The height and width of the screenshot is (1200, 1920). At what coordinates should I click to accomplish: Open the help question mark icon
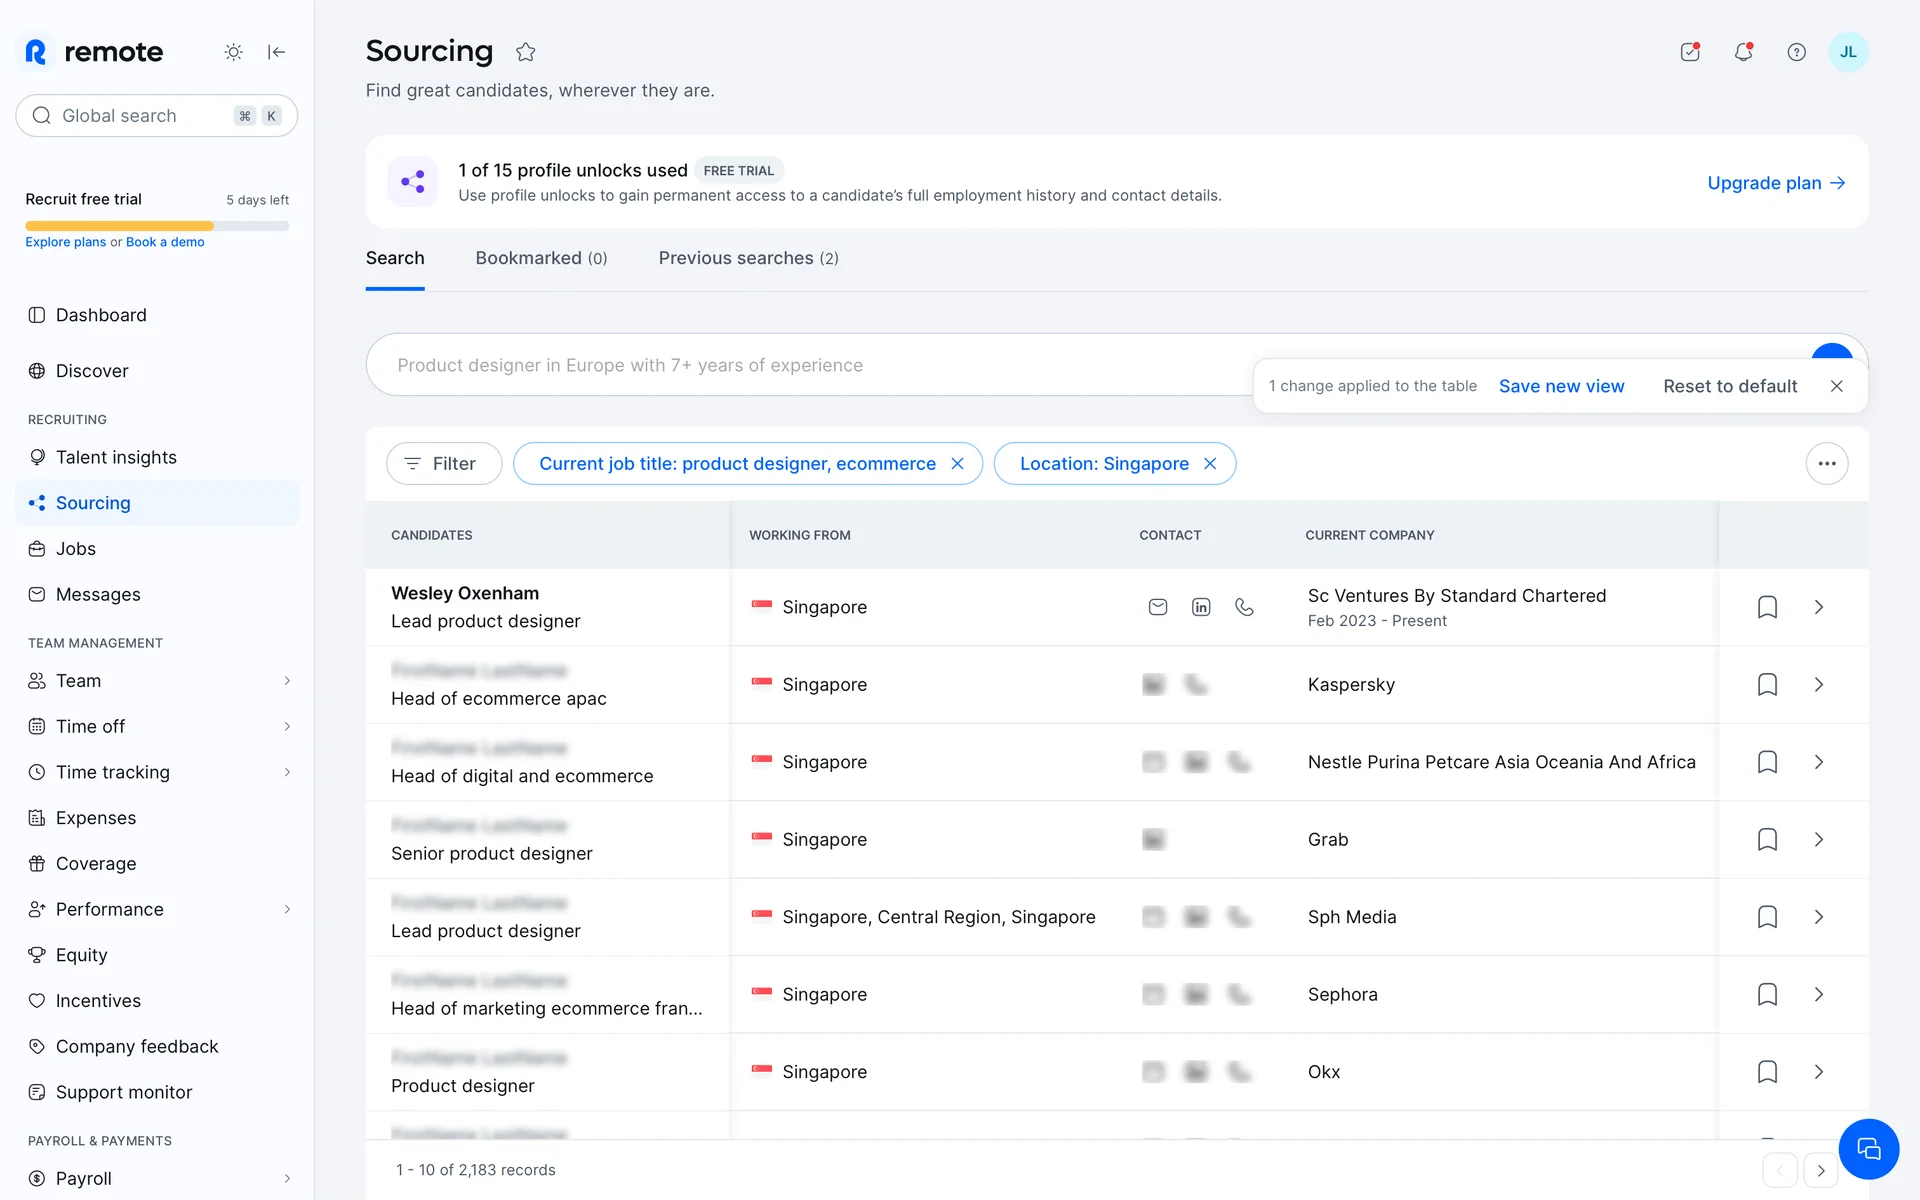[1796, 52]
